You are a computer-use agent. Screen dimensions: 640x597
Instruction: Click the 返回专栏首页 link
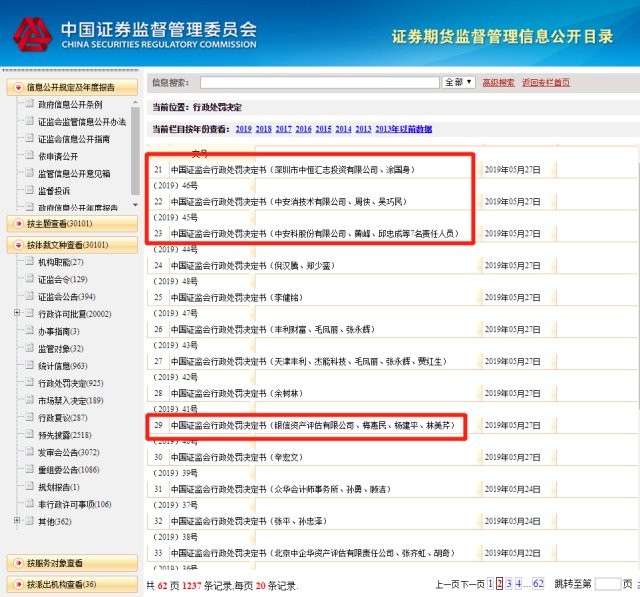click(546, 82)
